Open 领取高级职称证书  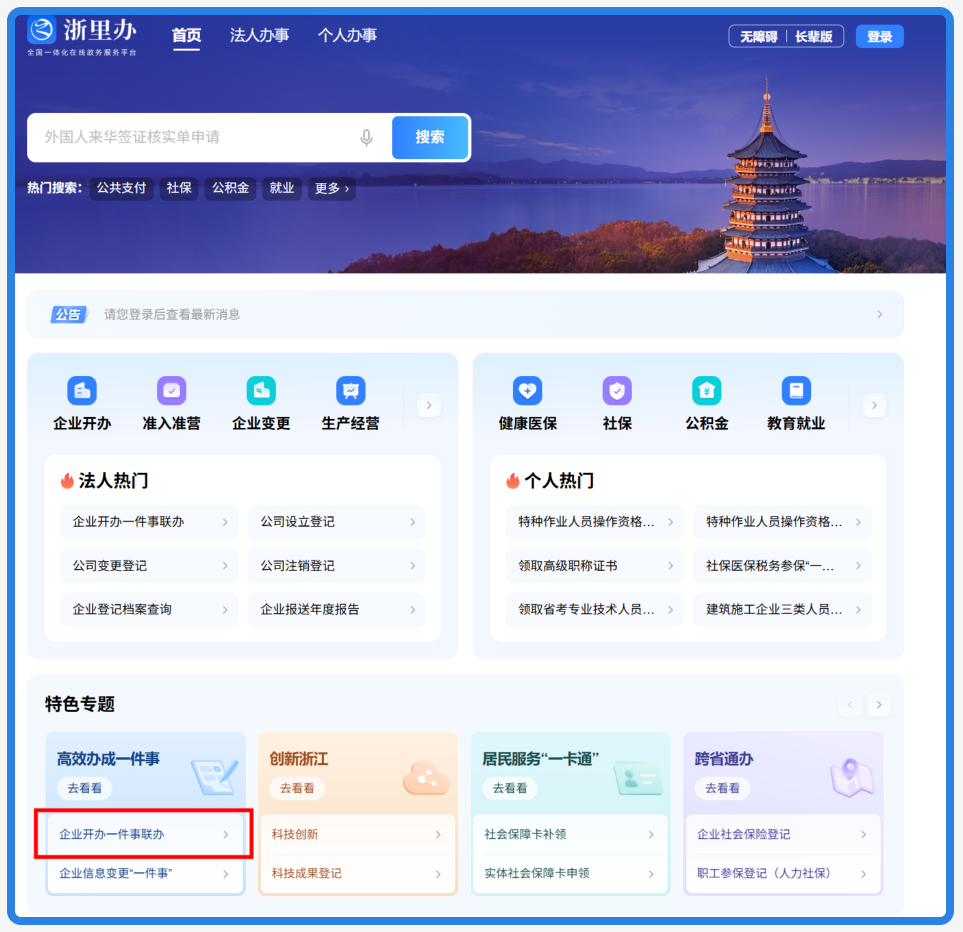(594, 565)
